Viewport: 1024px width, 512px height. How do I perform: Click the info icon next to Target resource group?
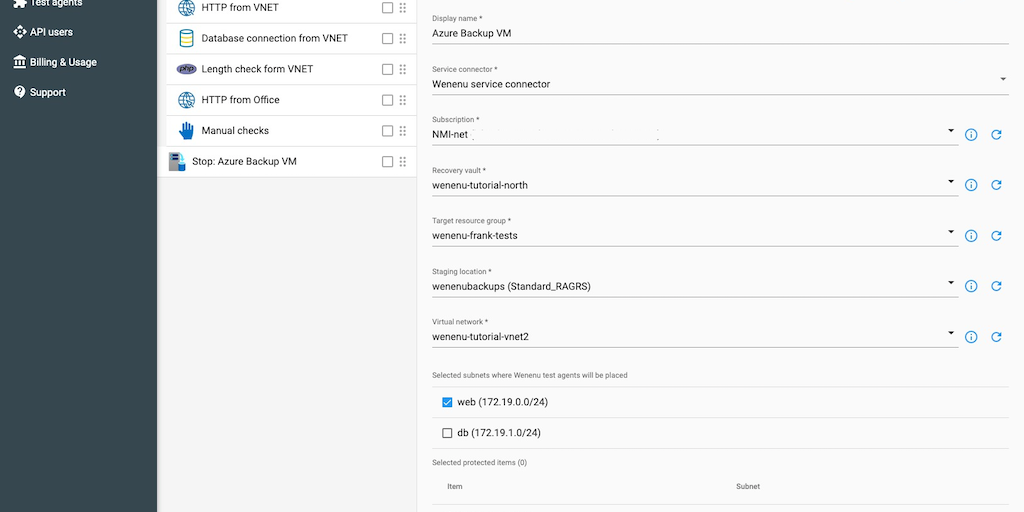[970, 236]
